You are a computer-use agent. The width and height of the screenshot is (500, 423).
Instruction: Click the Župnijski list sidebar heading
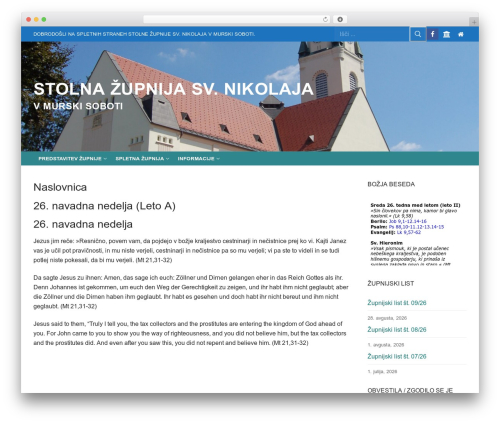coord(391,284)
